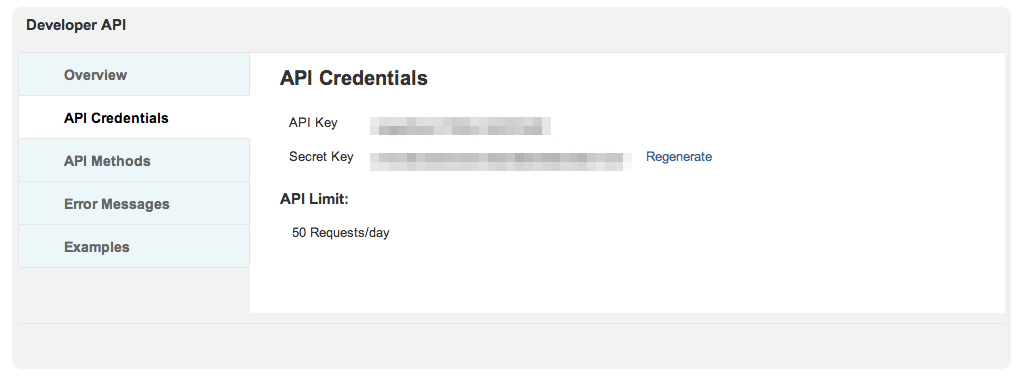1021x378 pixels.
Task: Click empty space right of Regenerate link
Action: 858,157
